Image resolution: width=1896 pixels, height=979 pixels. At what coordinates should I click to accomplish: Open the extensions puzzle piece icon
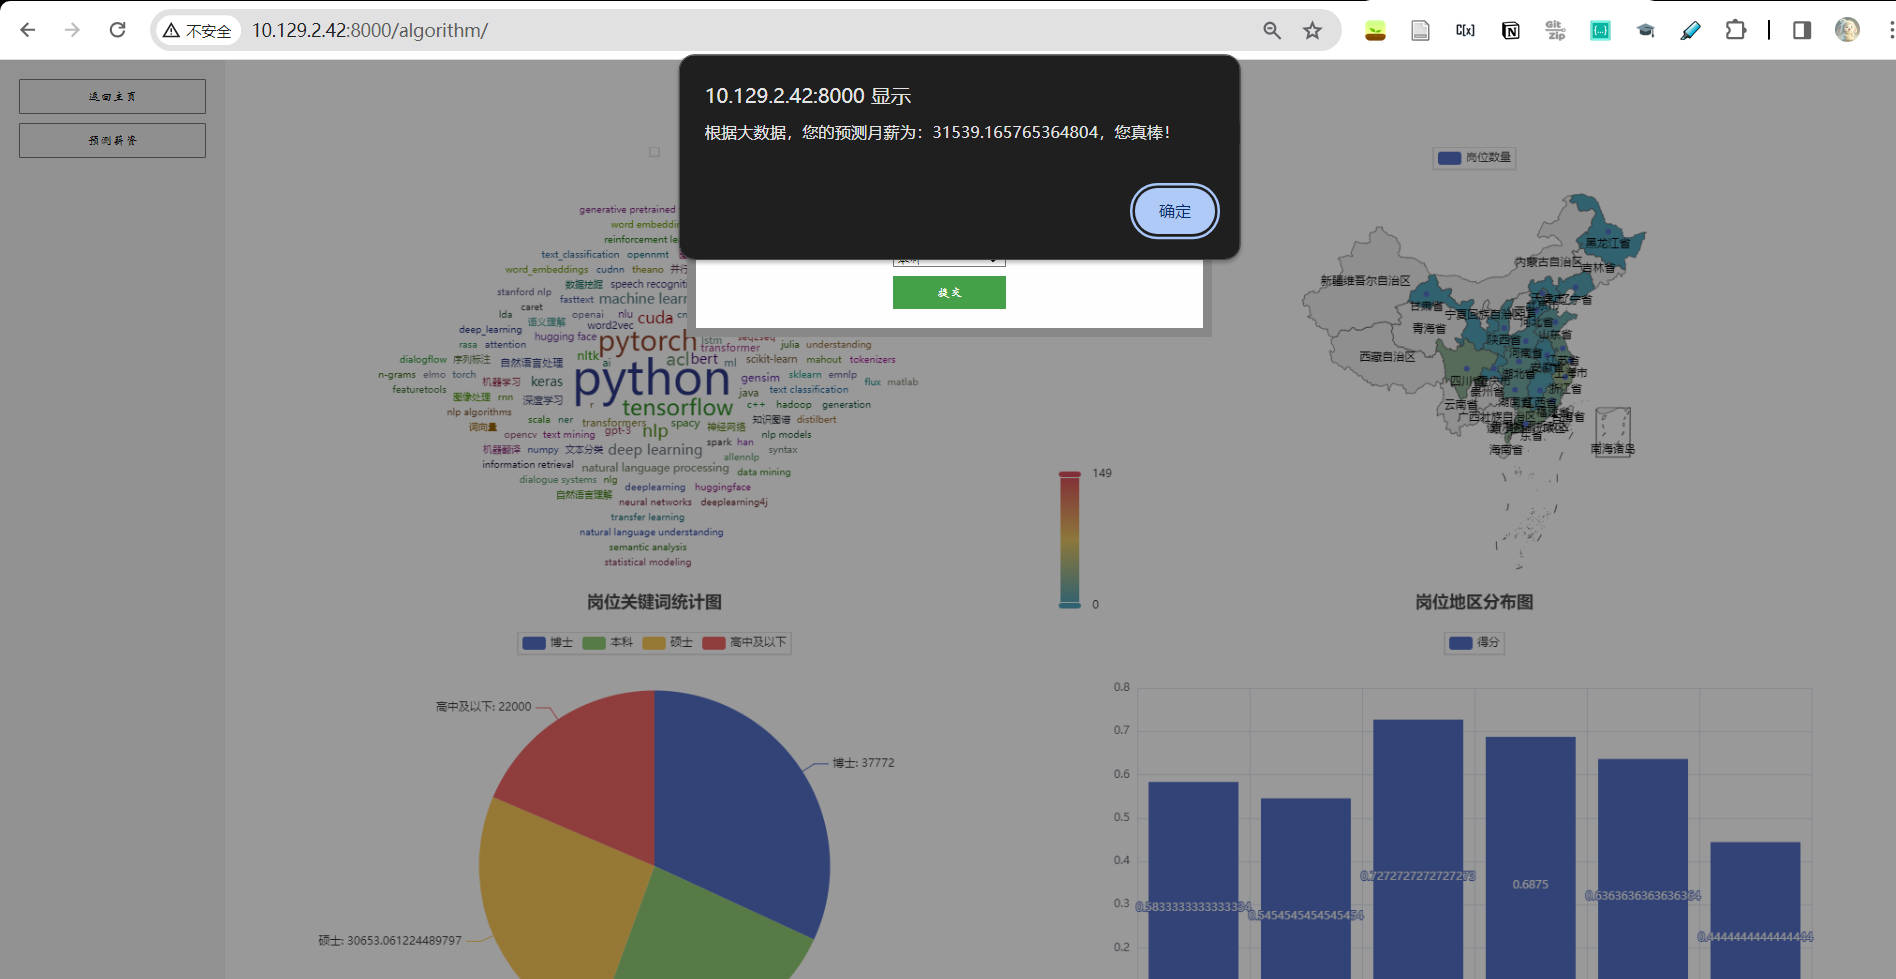pyautogui.click(x=1735, y=30)
